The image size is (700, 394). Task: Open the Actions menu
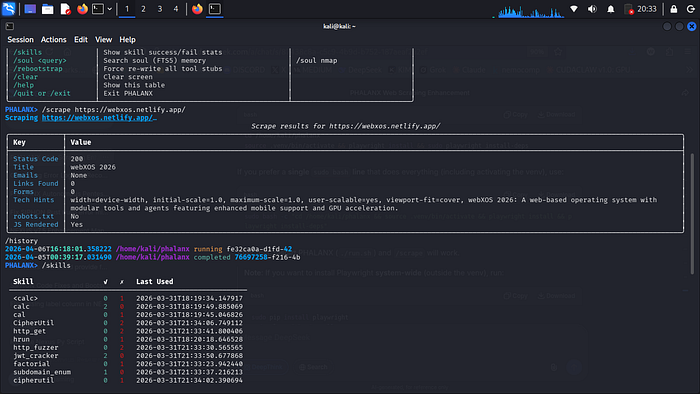pos(54,40)
